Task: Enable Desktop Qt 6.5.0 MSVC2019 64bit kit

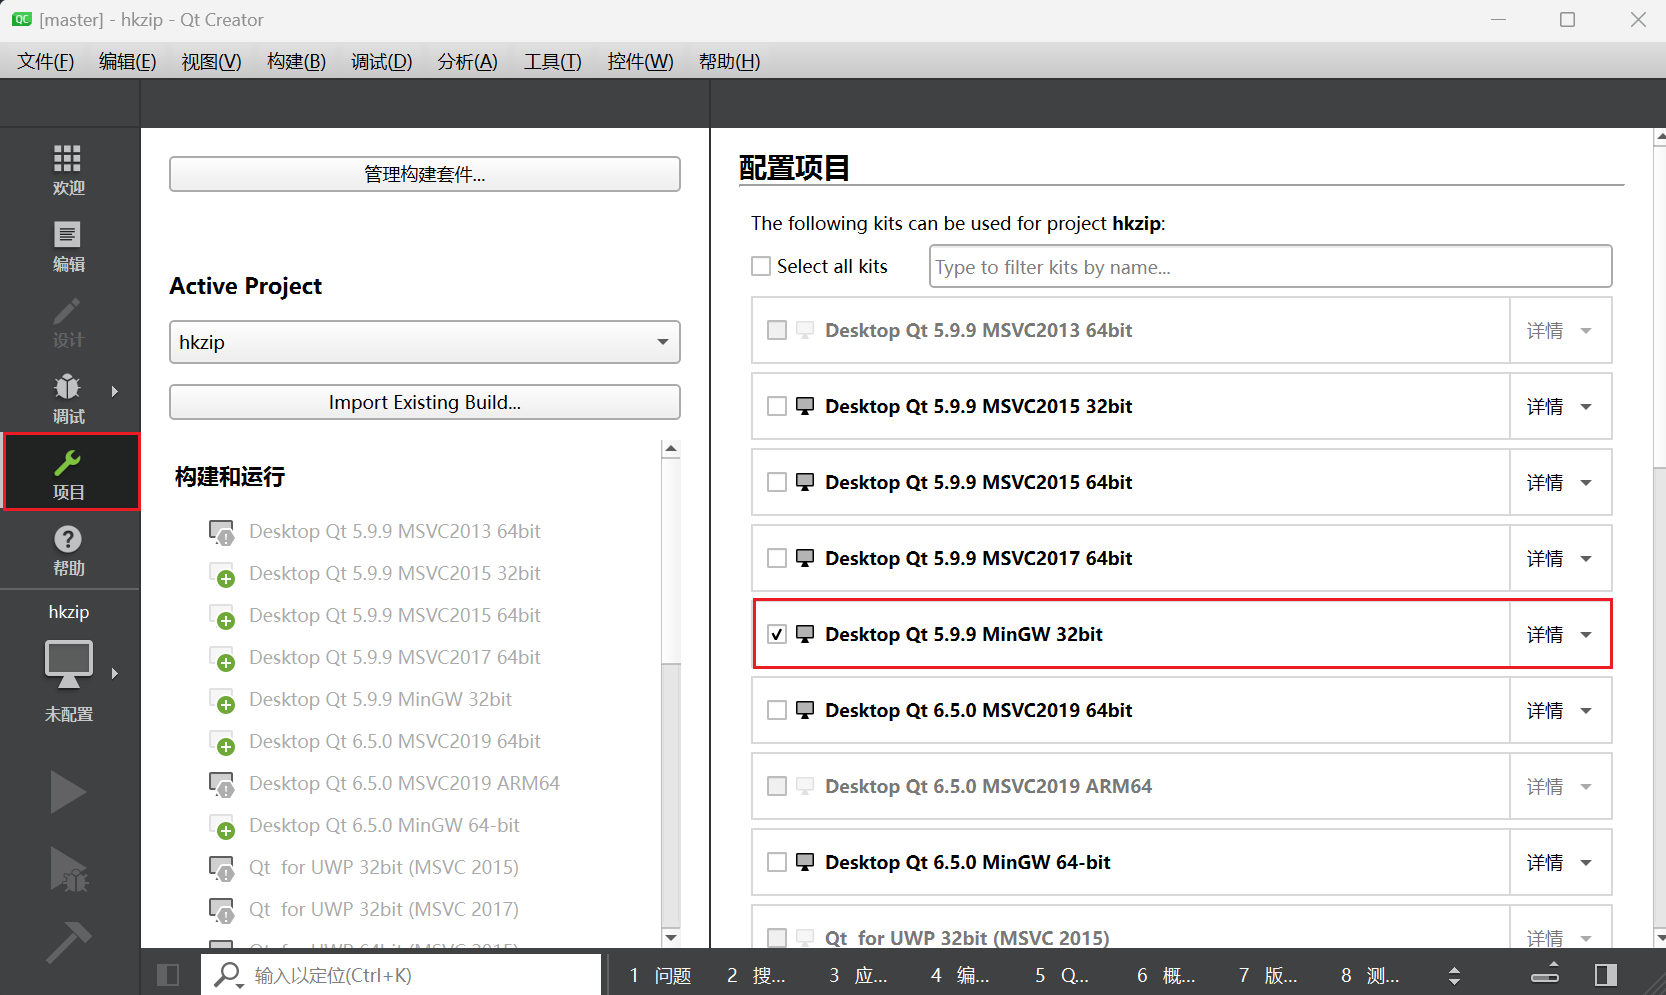Action: point(777,710)
